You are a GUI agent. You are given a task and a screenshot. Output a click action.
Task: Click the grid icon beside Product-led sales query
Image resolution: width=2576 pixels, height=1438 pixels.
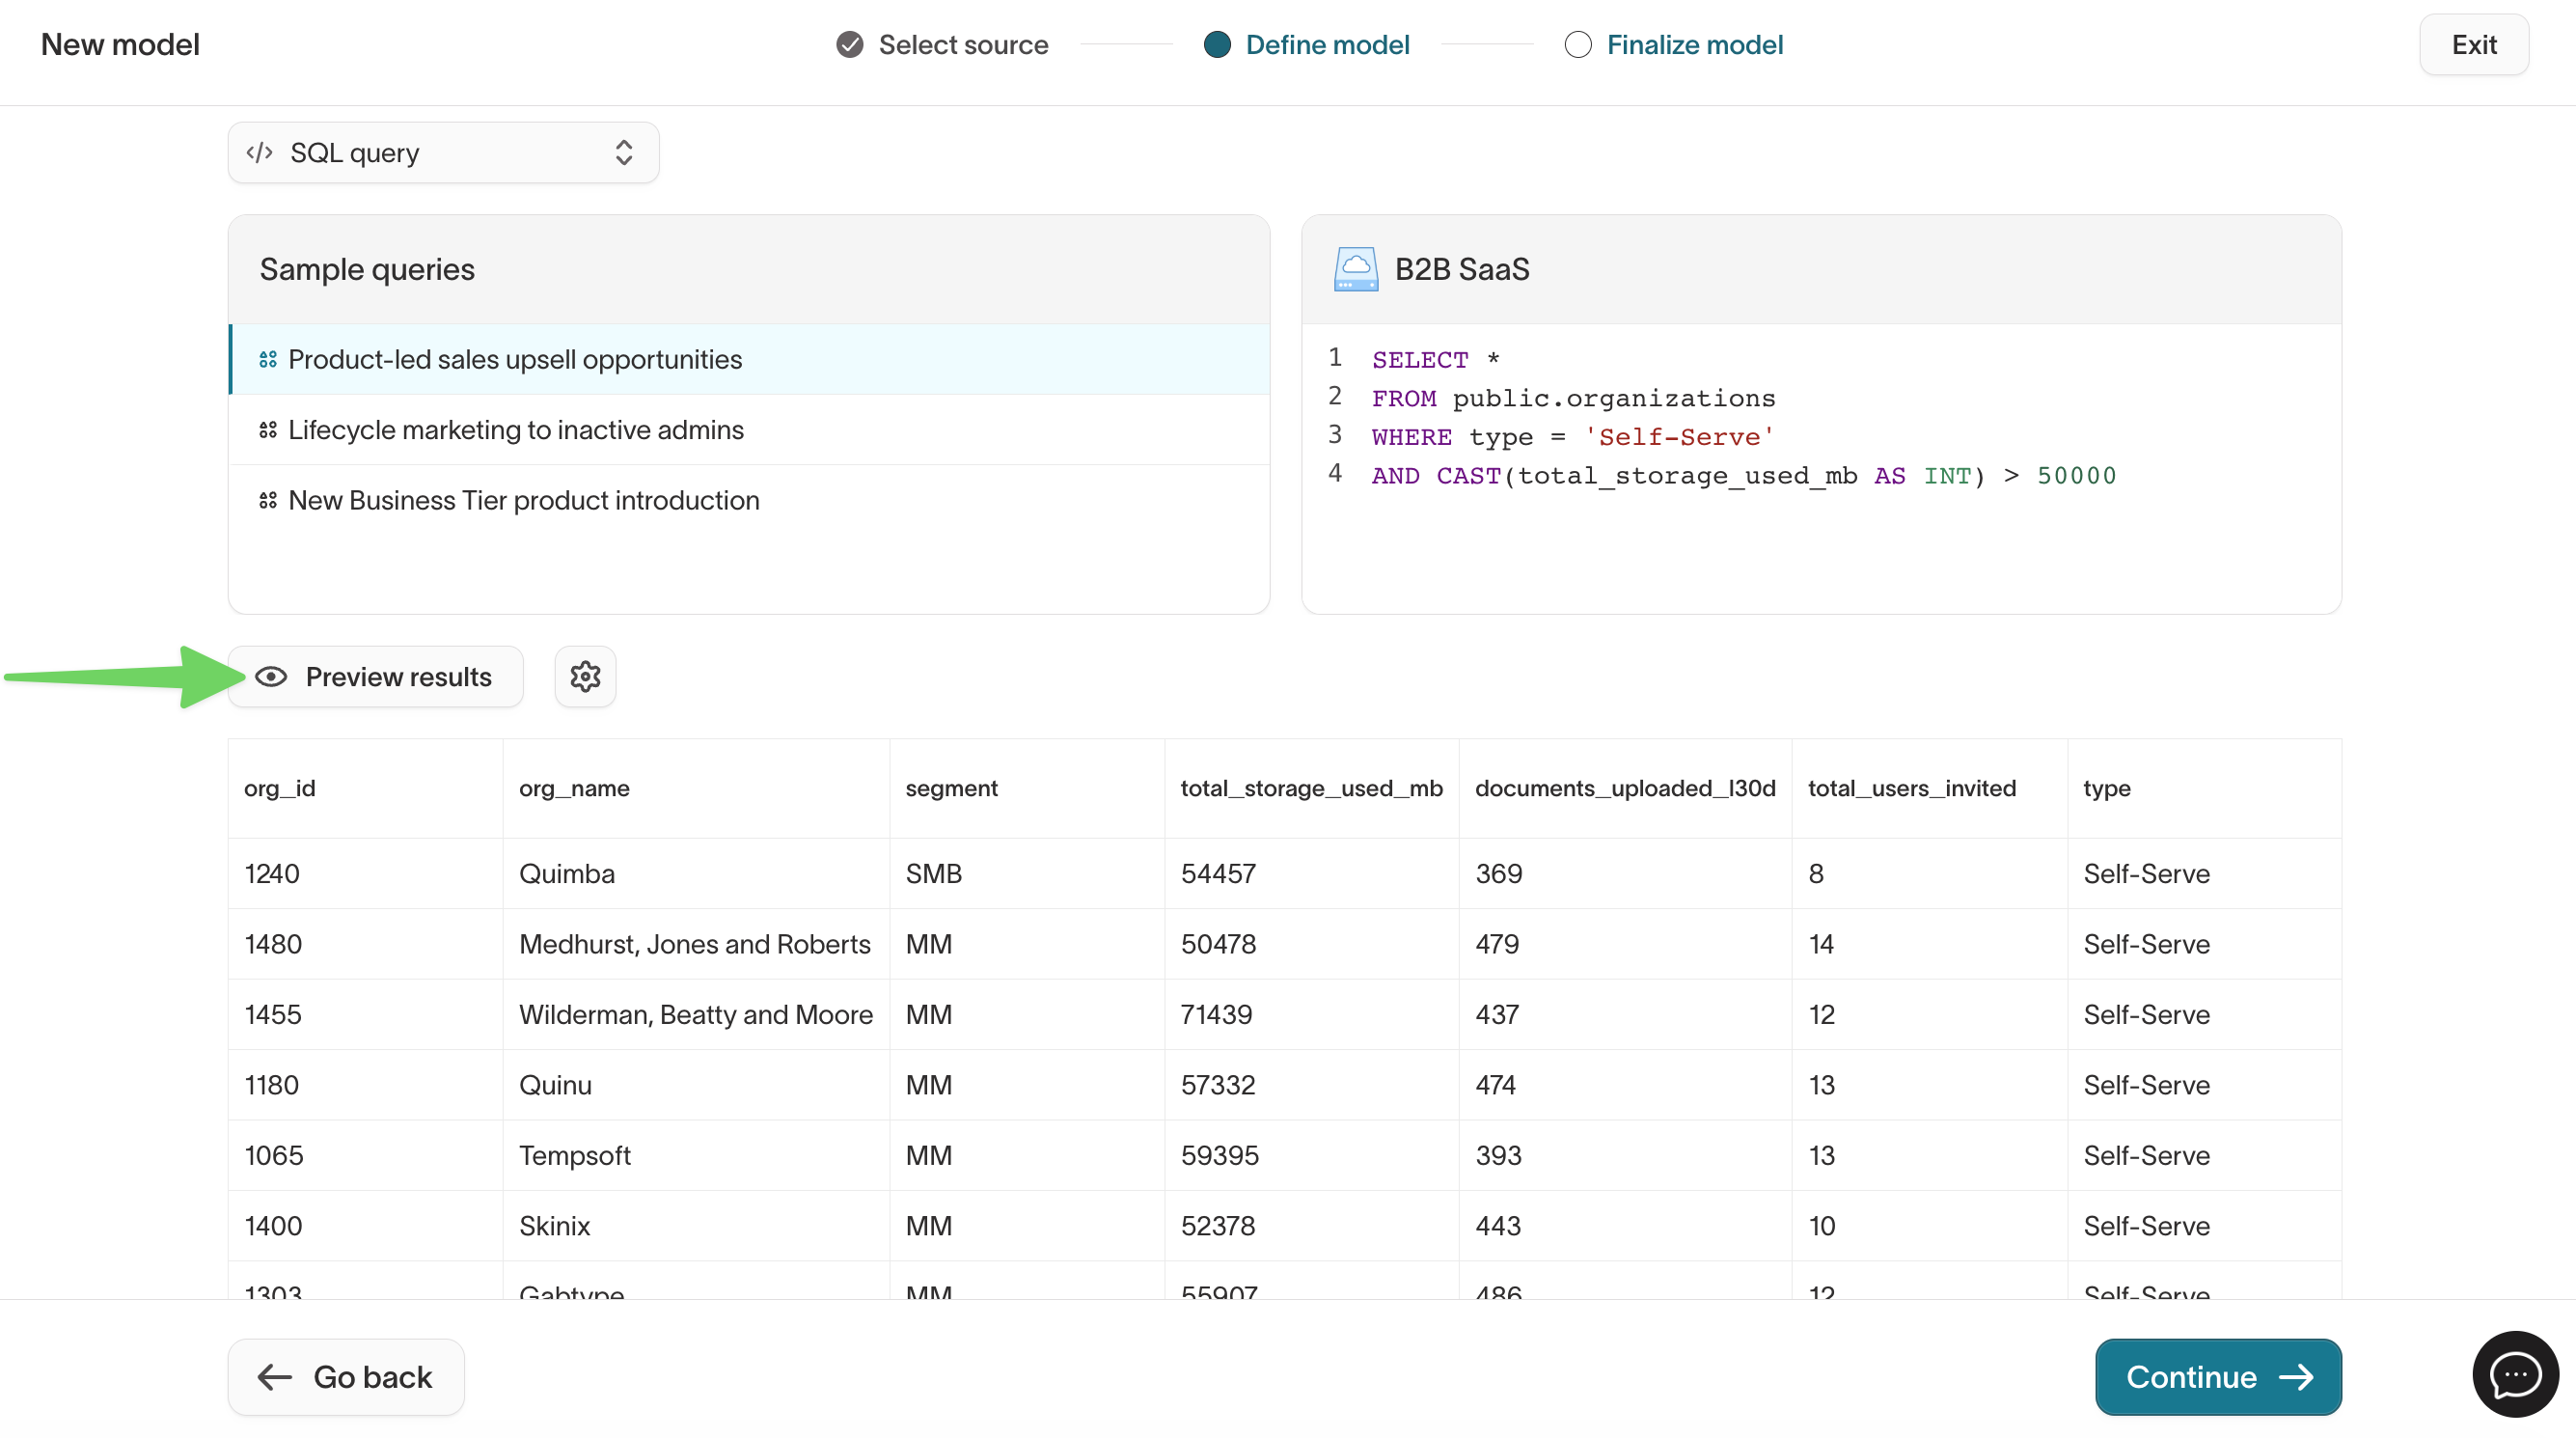[267, 359]
